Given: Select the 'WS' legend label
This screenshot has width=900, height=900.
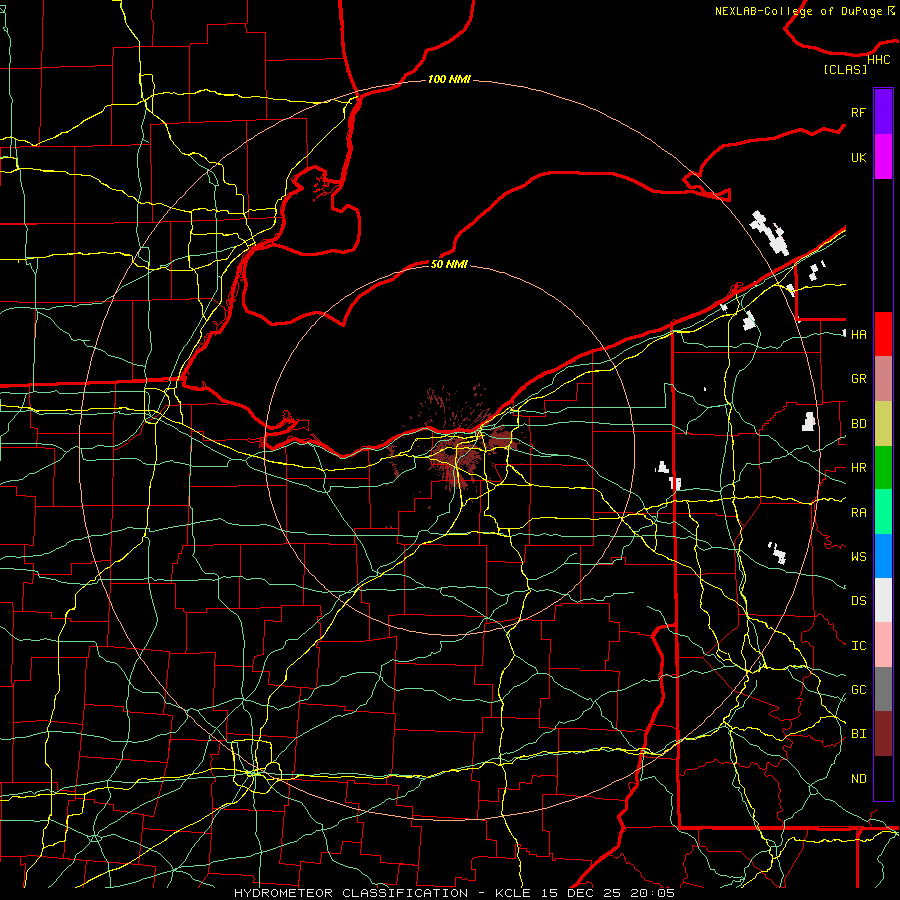Looking at the screenshot, I should tap(858, 556).
